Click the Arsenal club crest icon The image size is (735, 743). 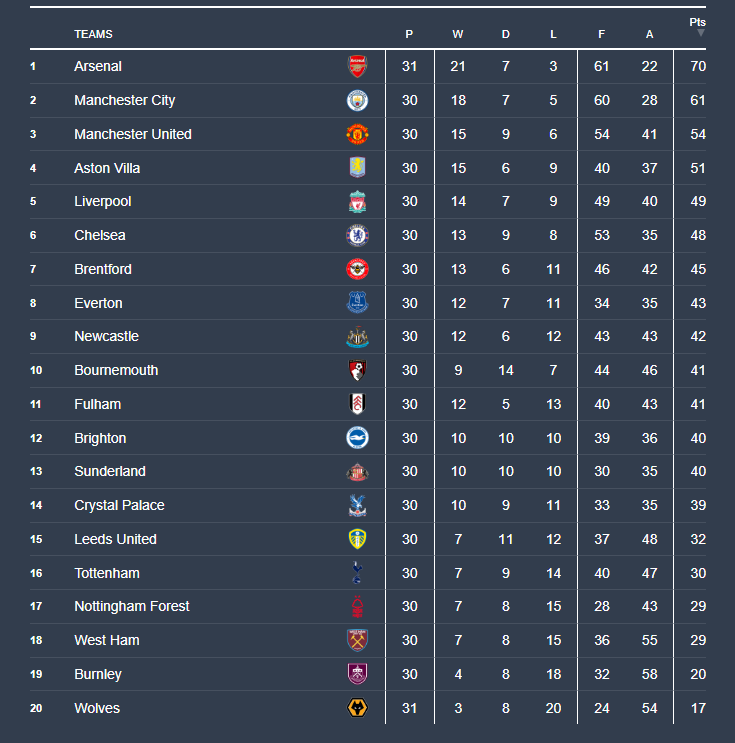coord(357,67)
